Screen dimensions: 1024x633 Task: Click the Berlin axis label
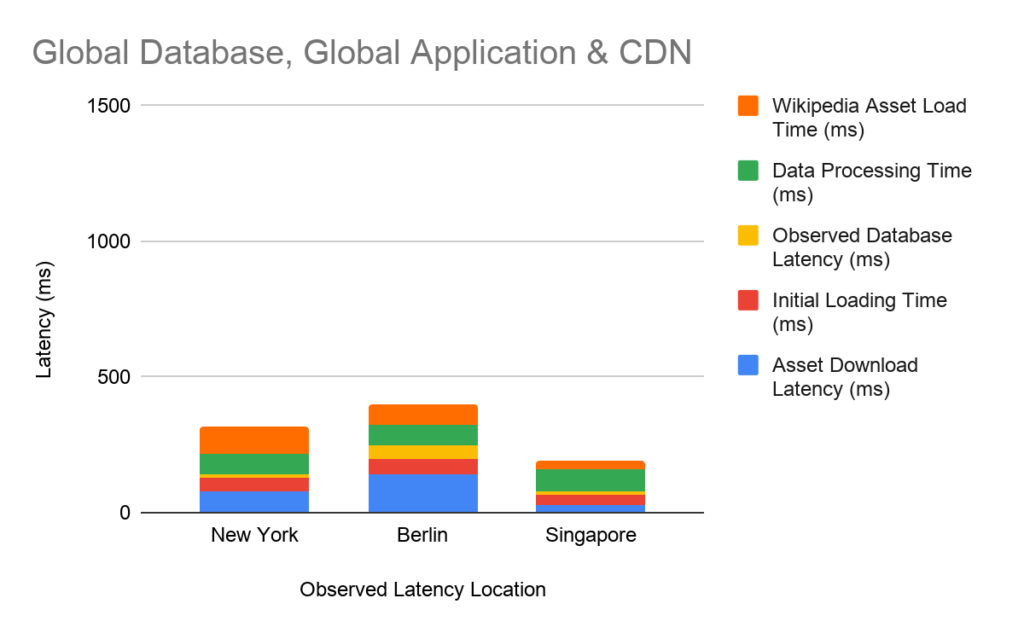click(423, 535)
